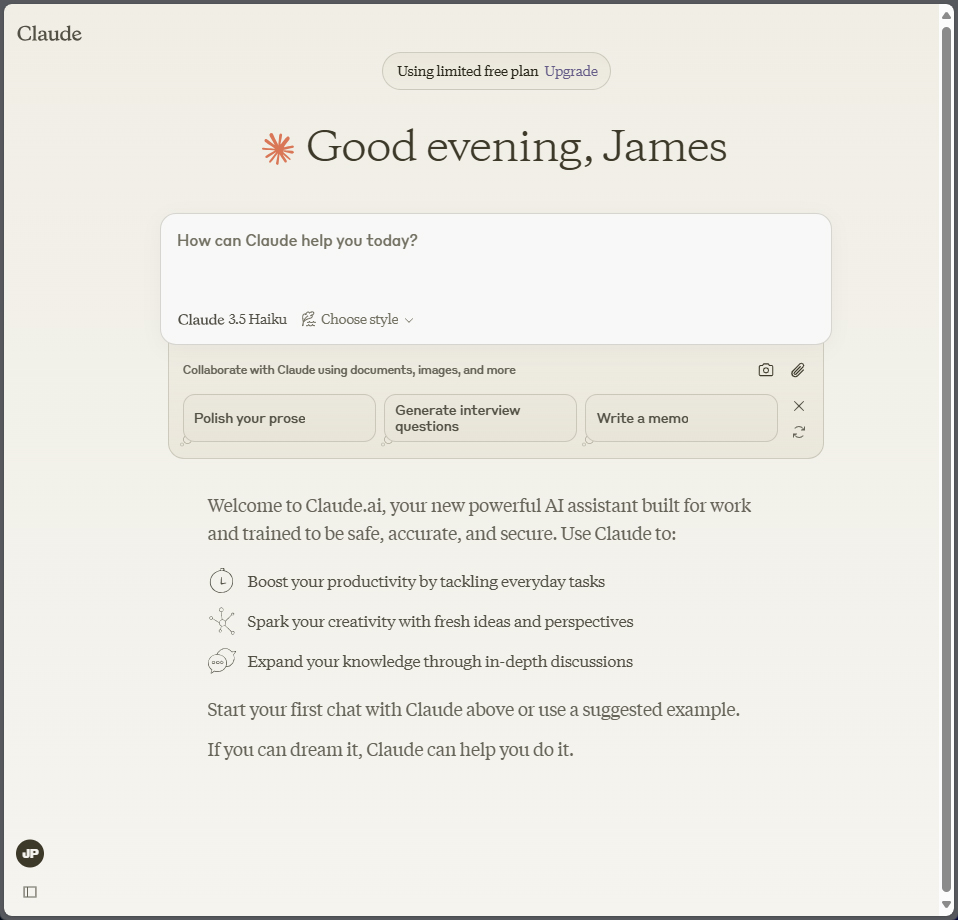
Task: Refresh suggestions with the reload icon
Action: 799,433
